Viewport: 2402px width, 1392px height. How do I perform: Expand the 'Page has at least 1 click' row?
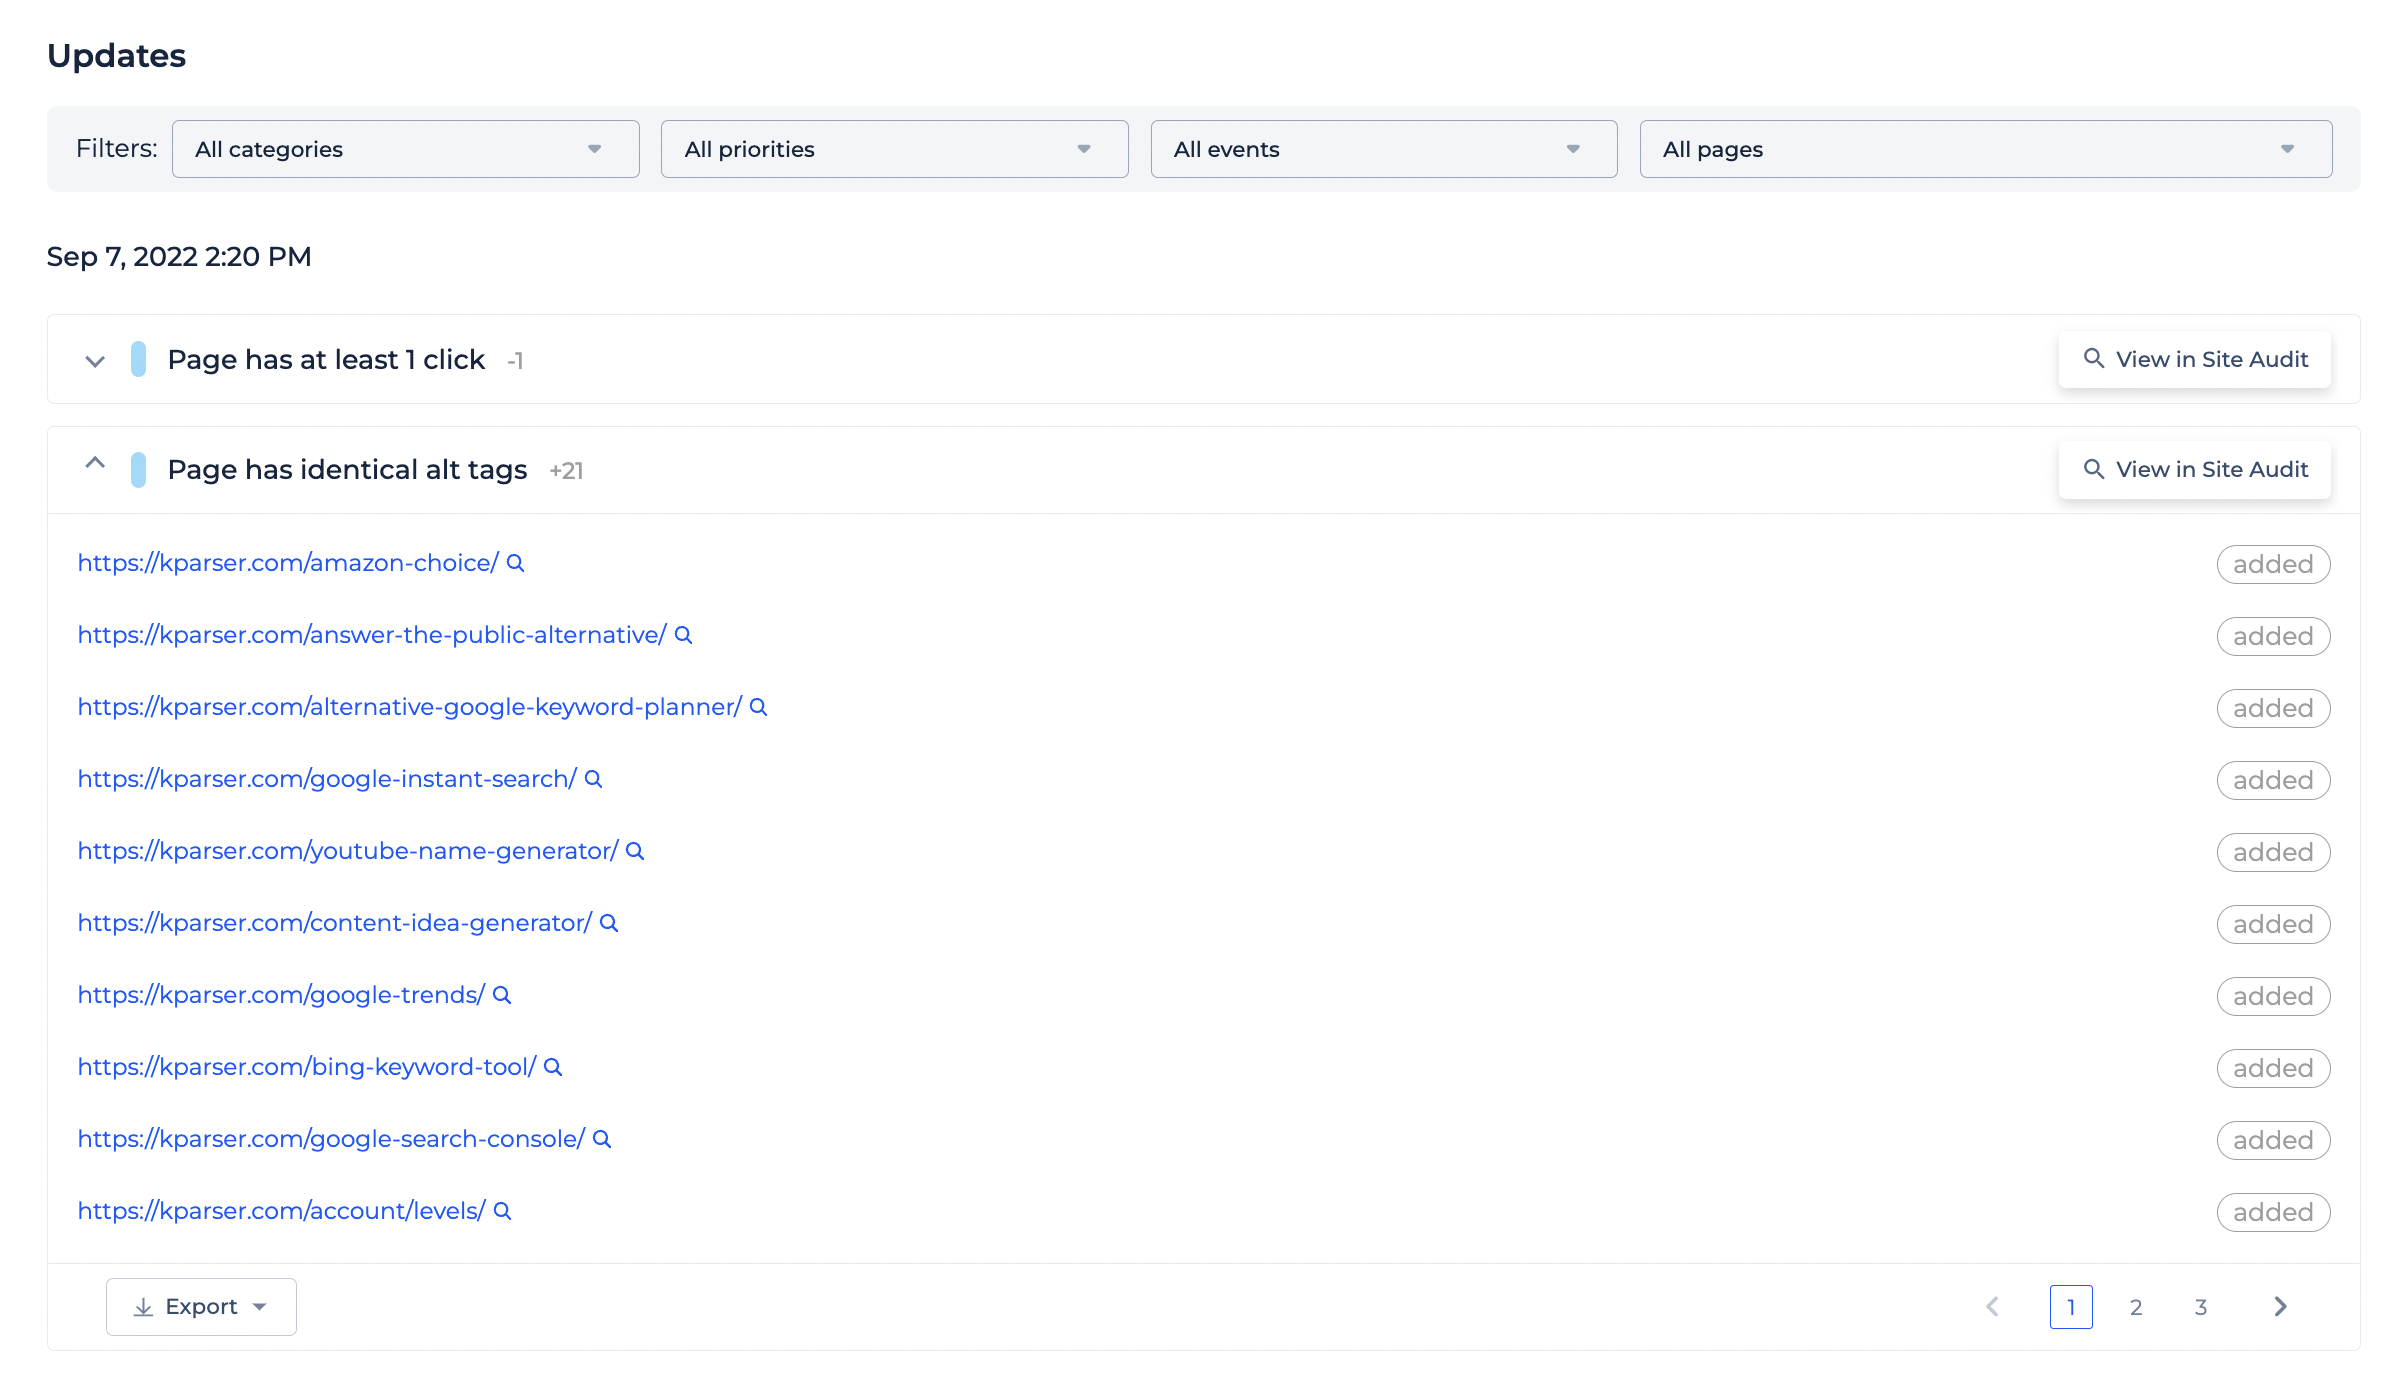coord(95,361)
